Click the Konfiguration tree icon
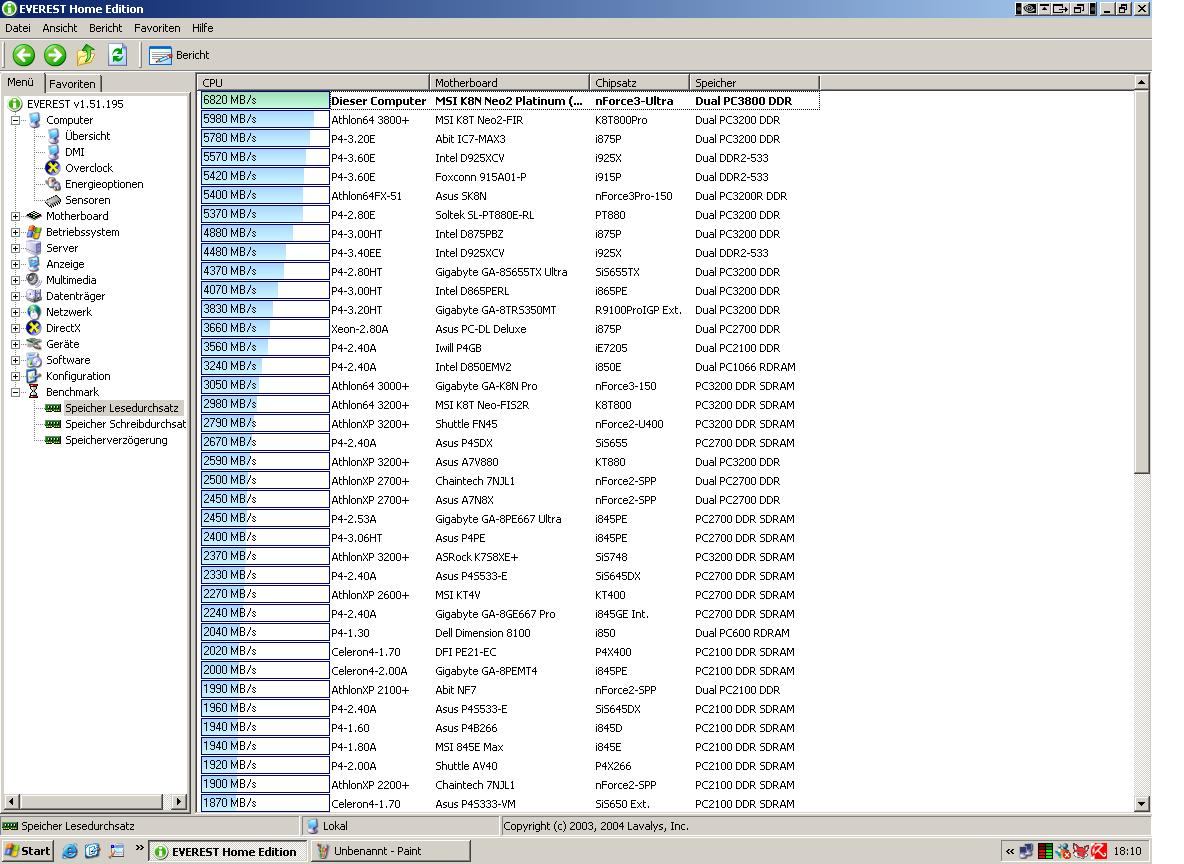The height and width of the screenshot is (864, 1184). (x=34, y=376)
